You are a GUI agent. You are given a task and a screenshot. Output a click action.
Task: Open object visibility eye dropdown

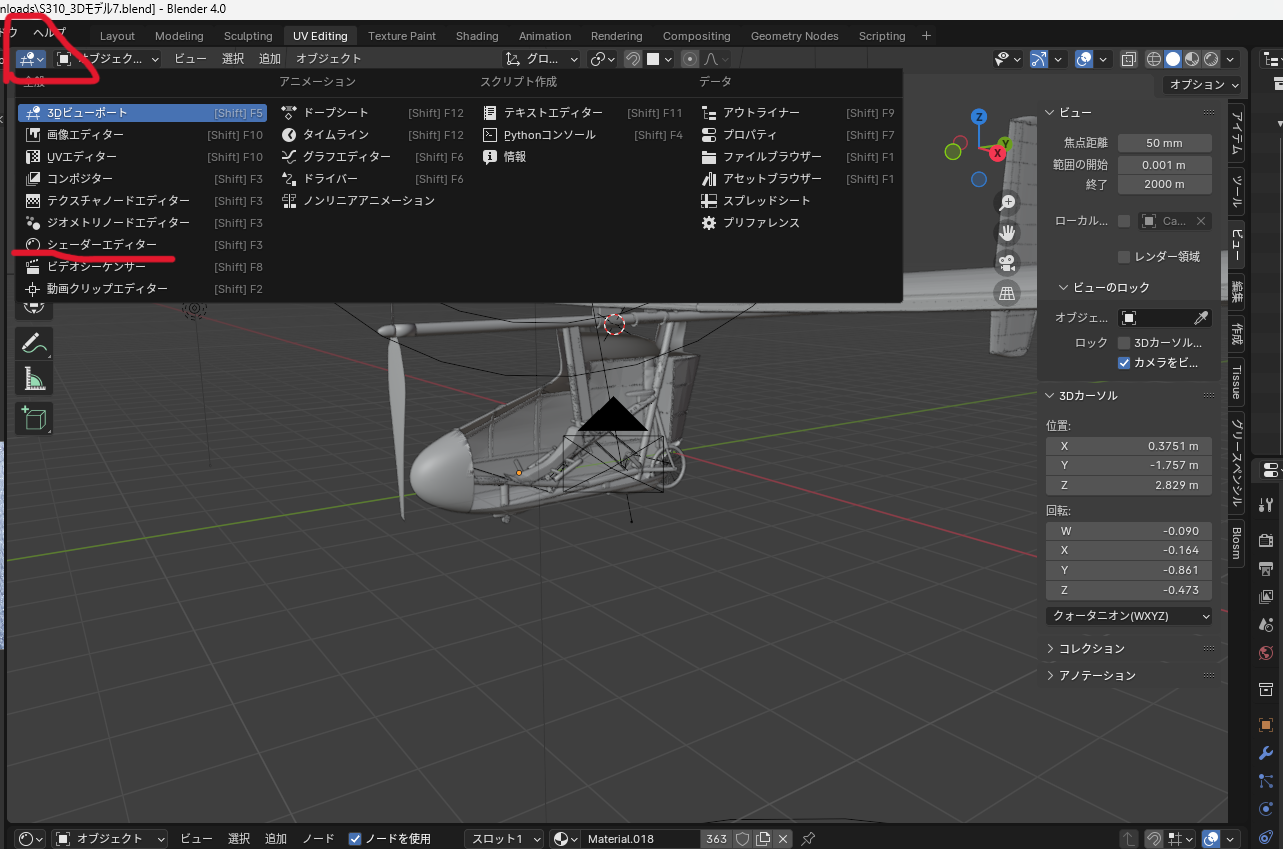click(x=1007, y=59)
